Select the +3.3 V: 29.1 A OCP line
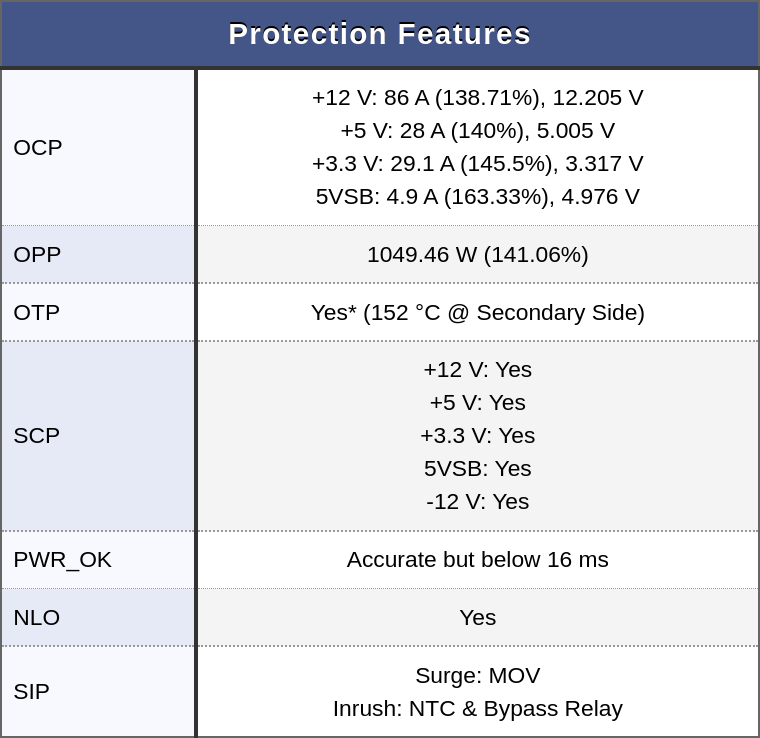 [477, 163]
